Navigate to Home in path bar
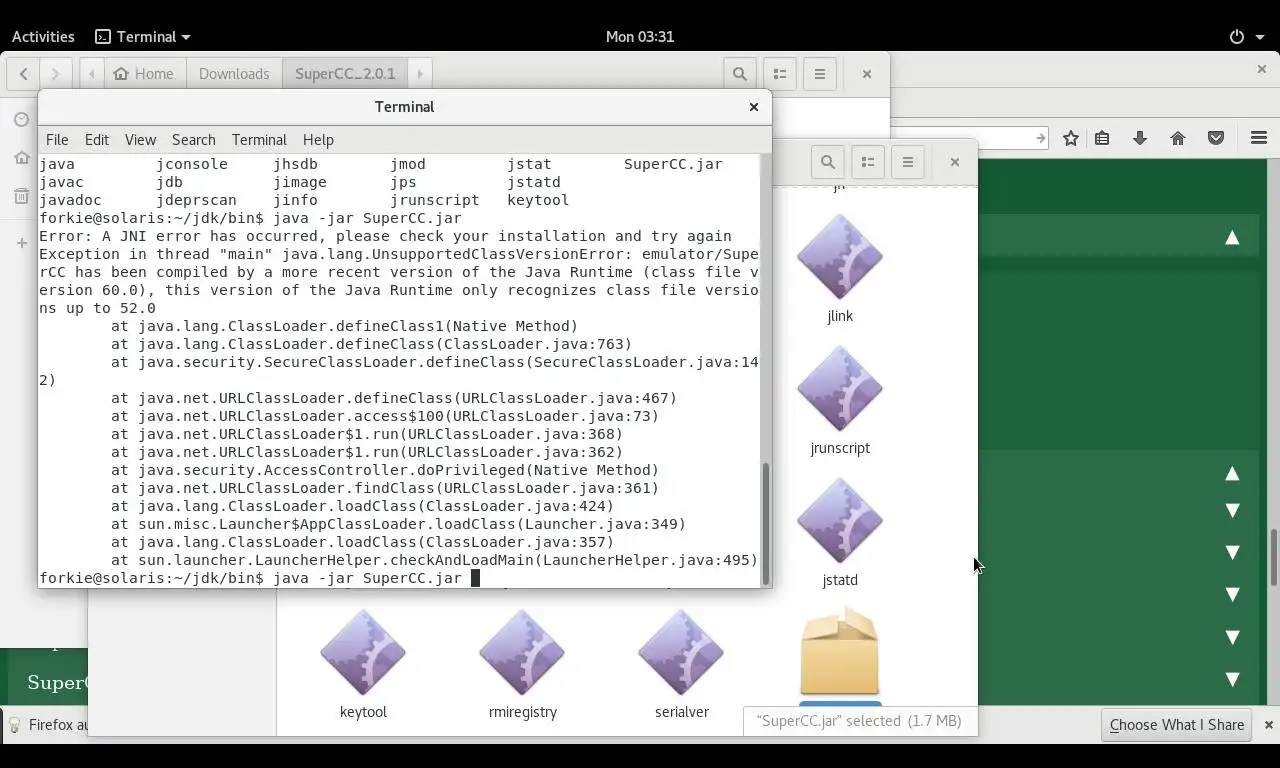 144,74
